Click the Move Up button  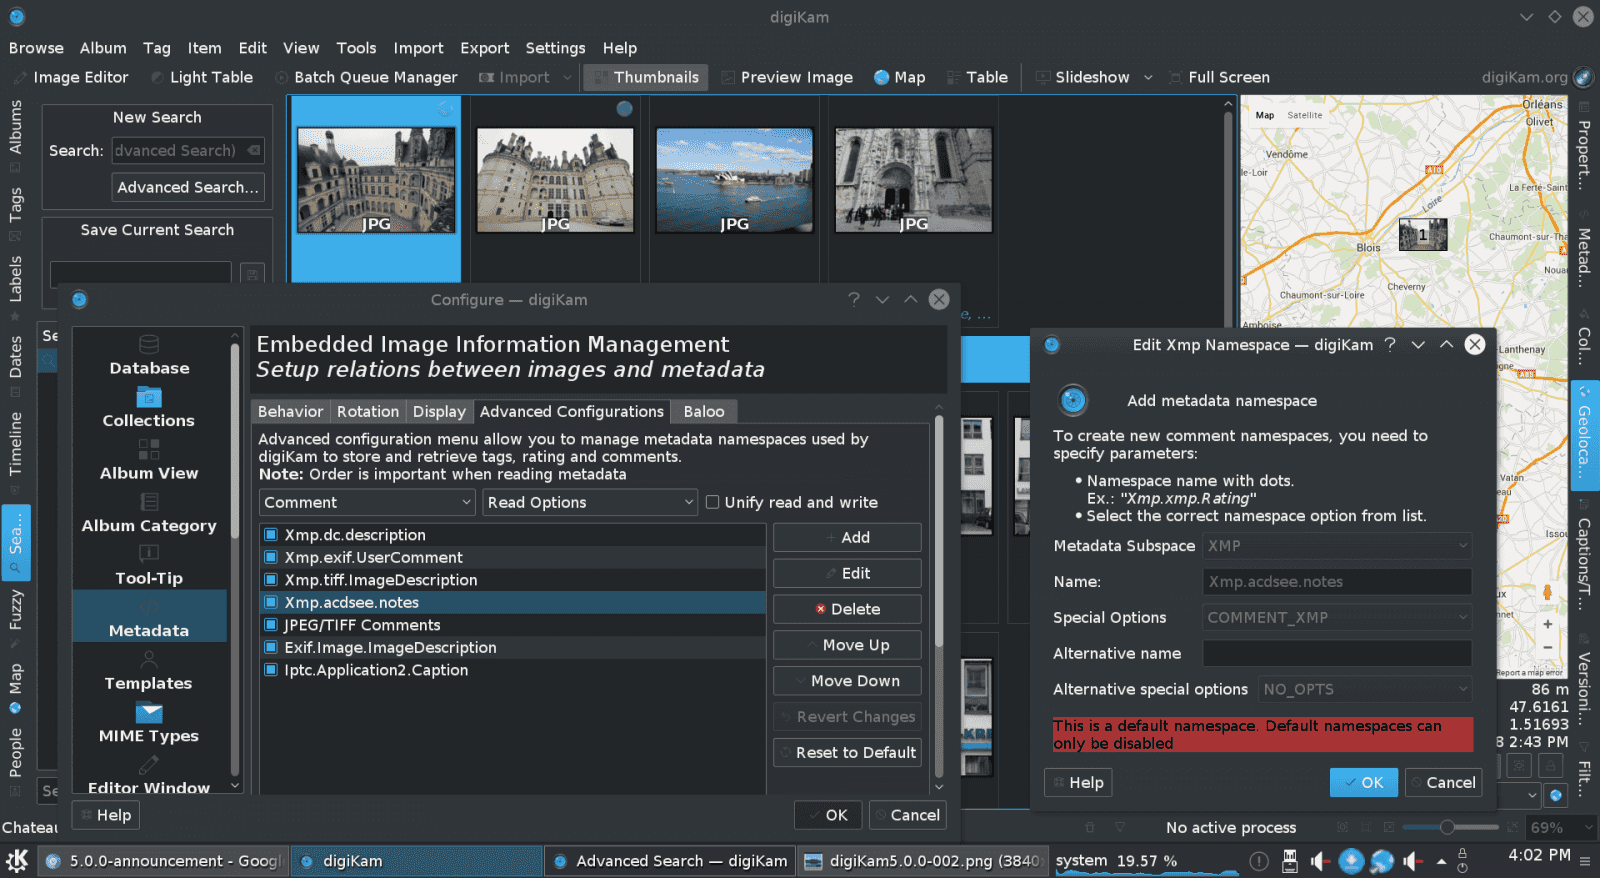847,645
